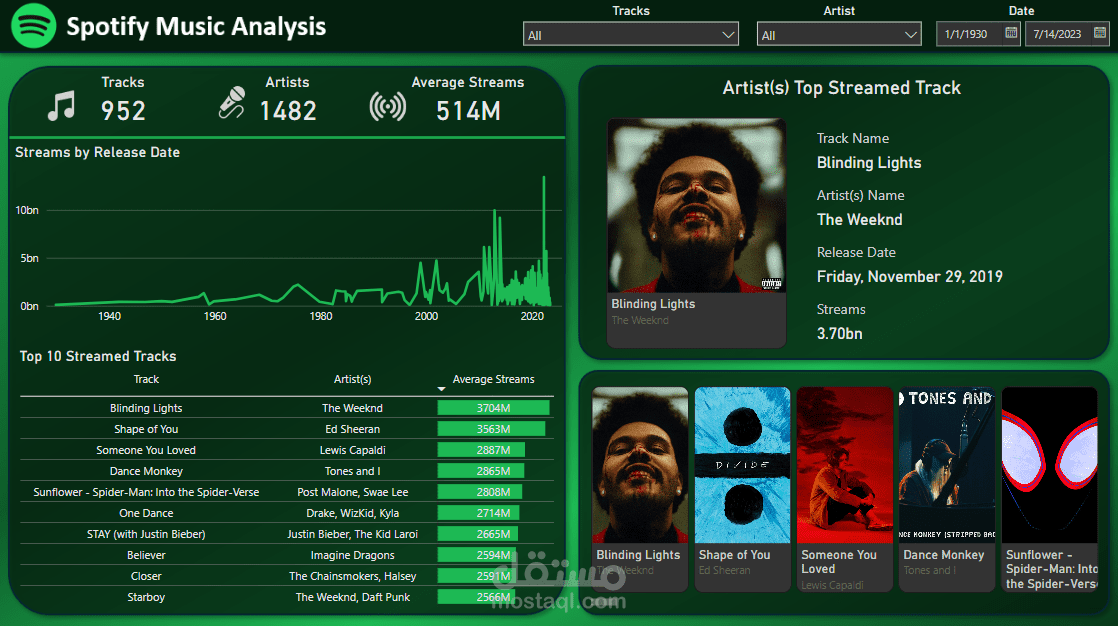Click the 514M Average Streams value
Screen dimensions: 1118x626
click(x=468, y=111)
